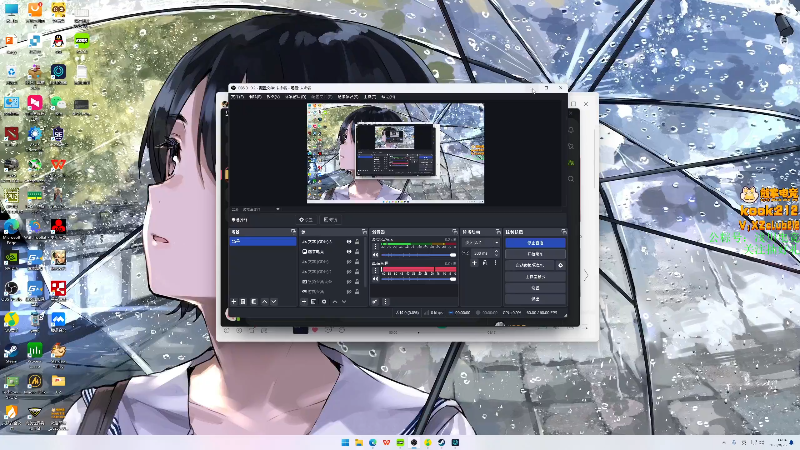
Task: Remove the selected scene using the trash icon
Action: pyautogui.click(x=243, y=302)
